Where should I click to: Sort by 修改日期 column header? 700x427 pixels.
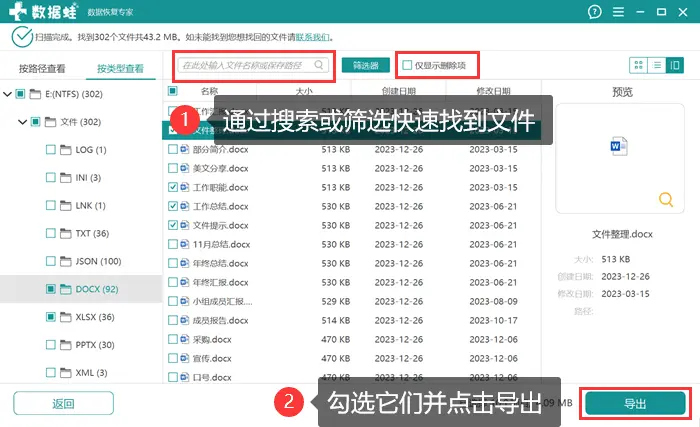pos(493,91)
